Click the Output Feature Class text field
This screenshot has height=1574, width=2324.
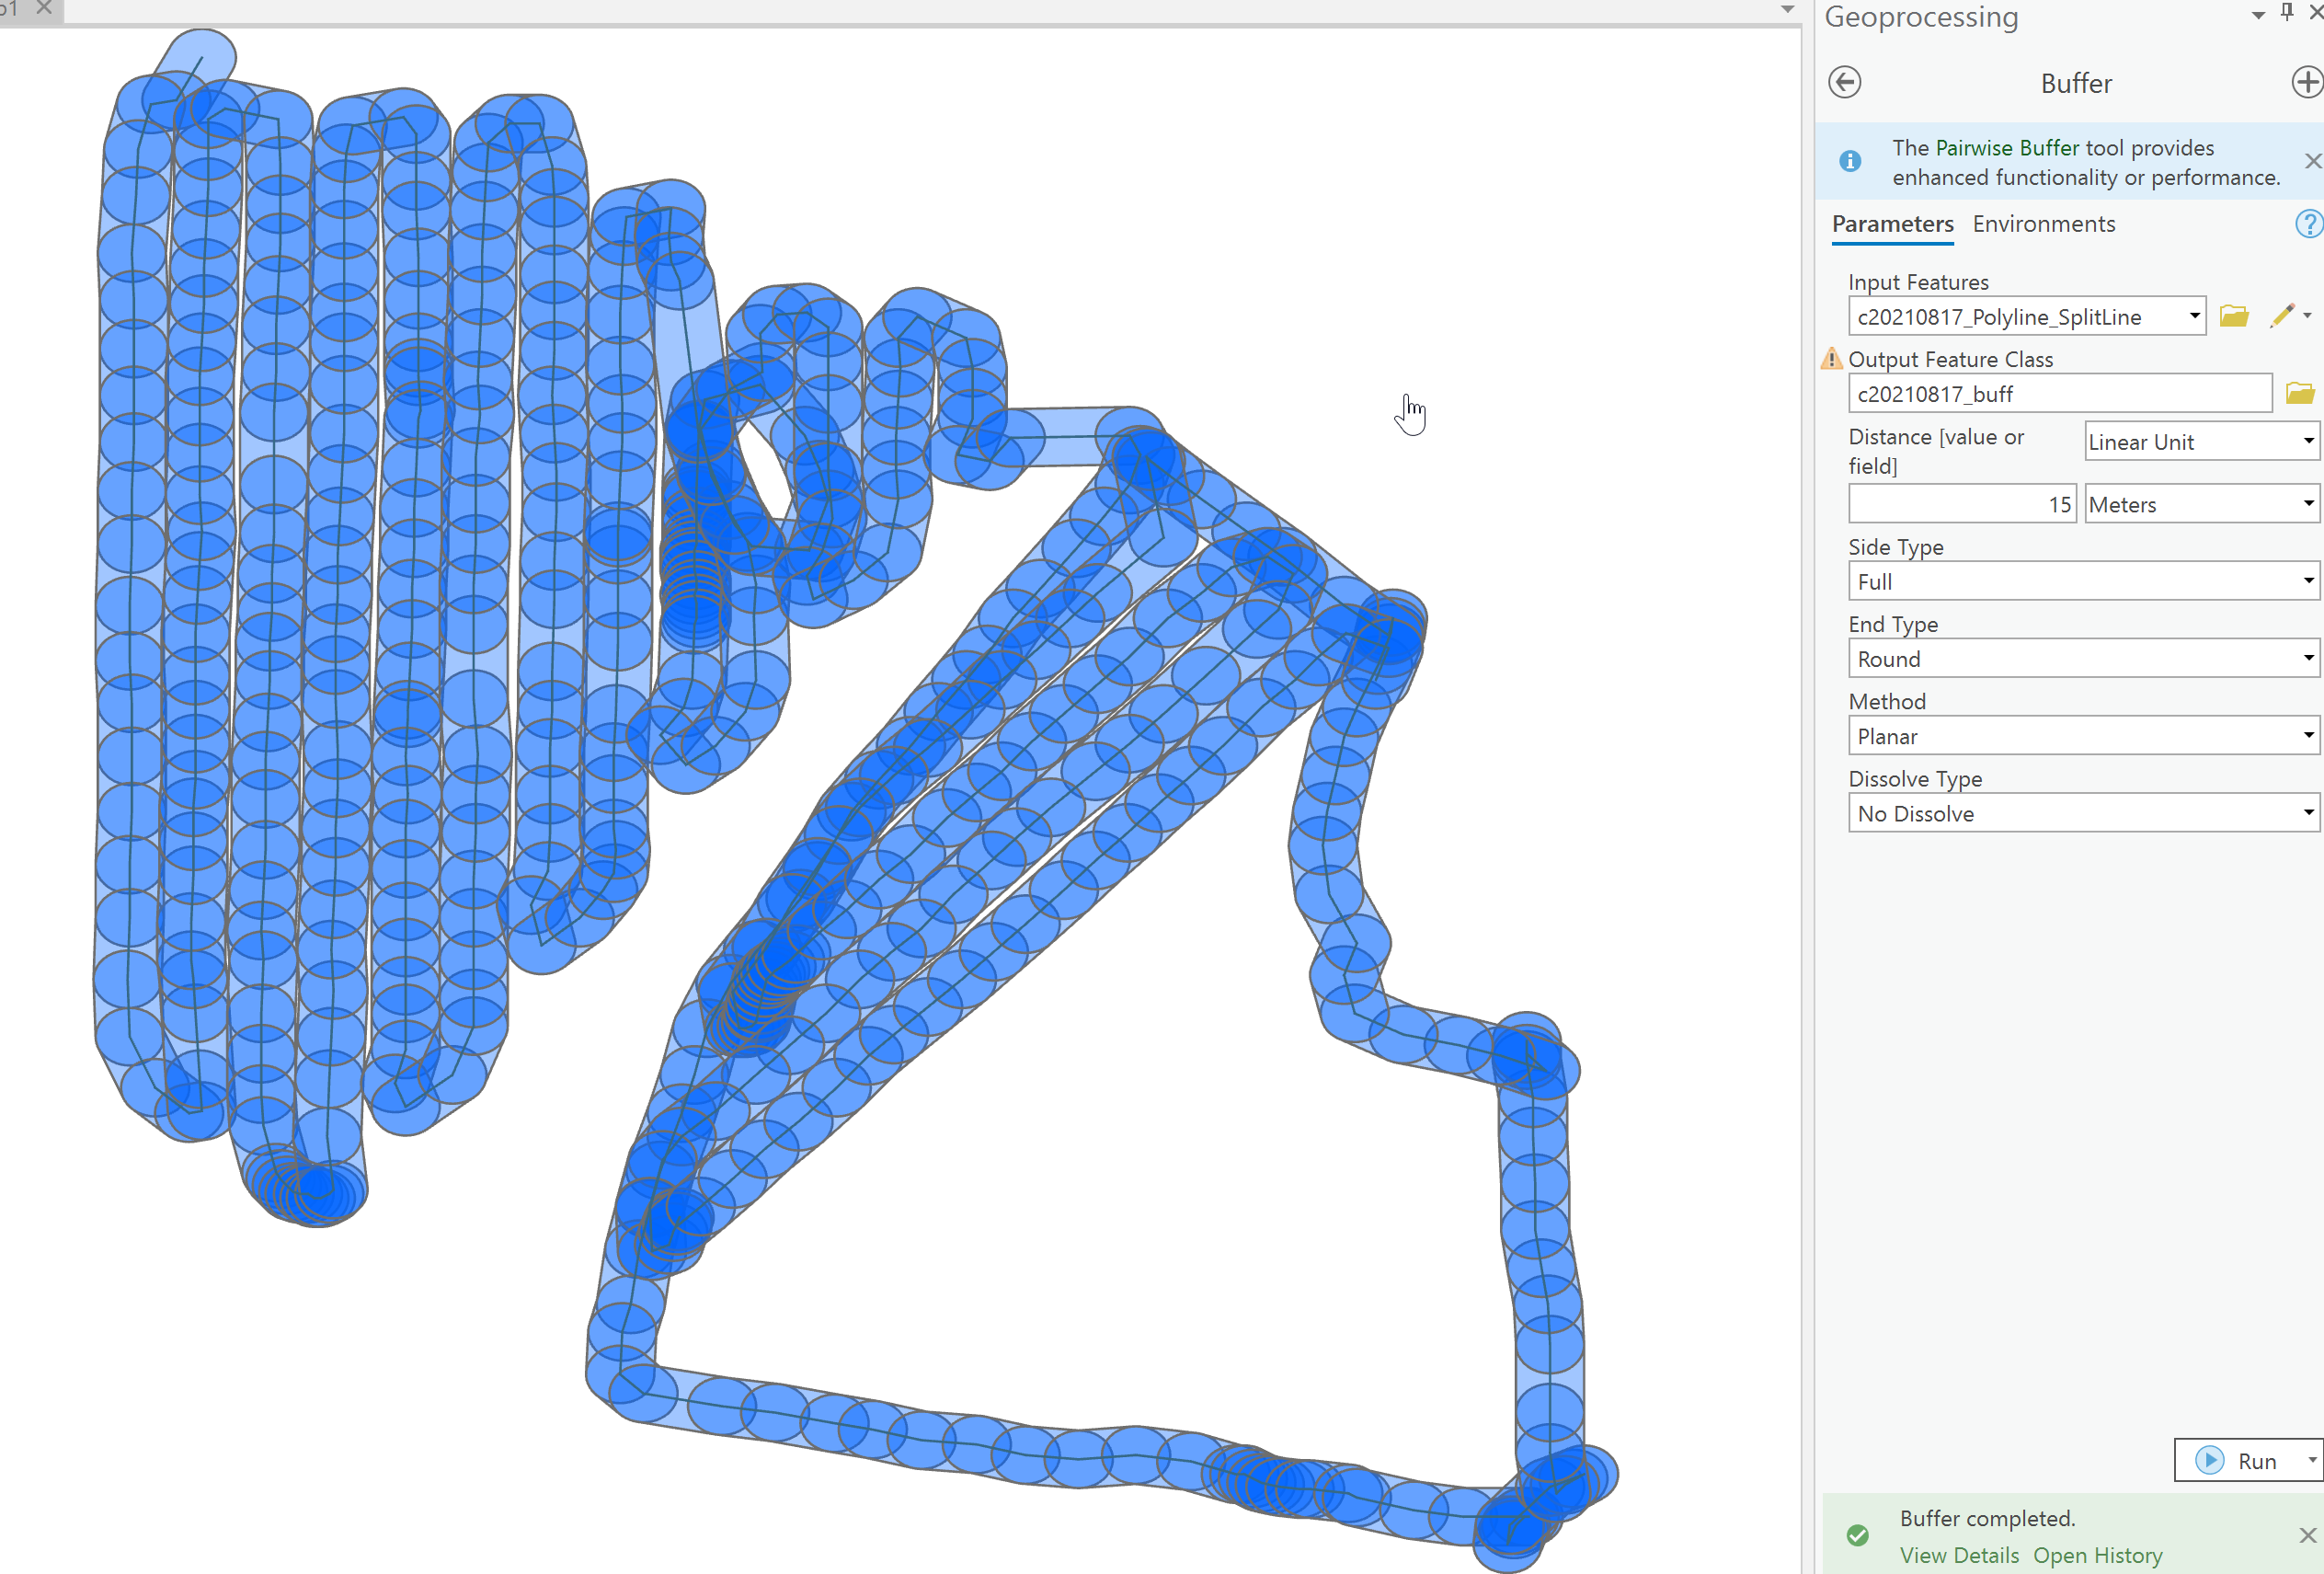(2058, 393)
